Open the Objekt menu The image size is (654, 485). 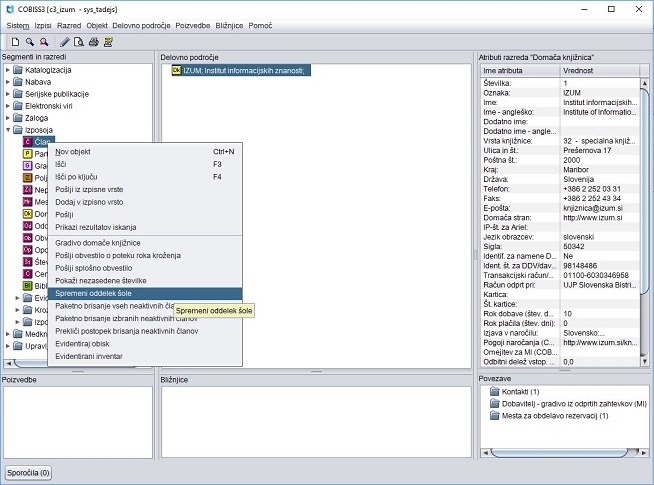[x=97, y=26]
